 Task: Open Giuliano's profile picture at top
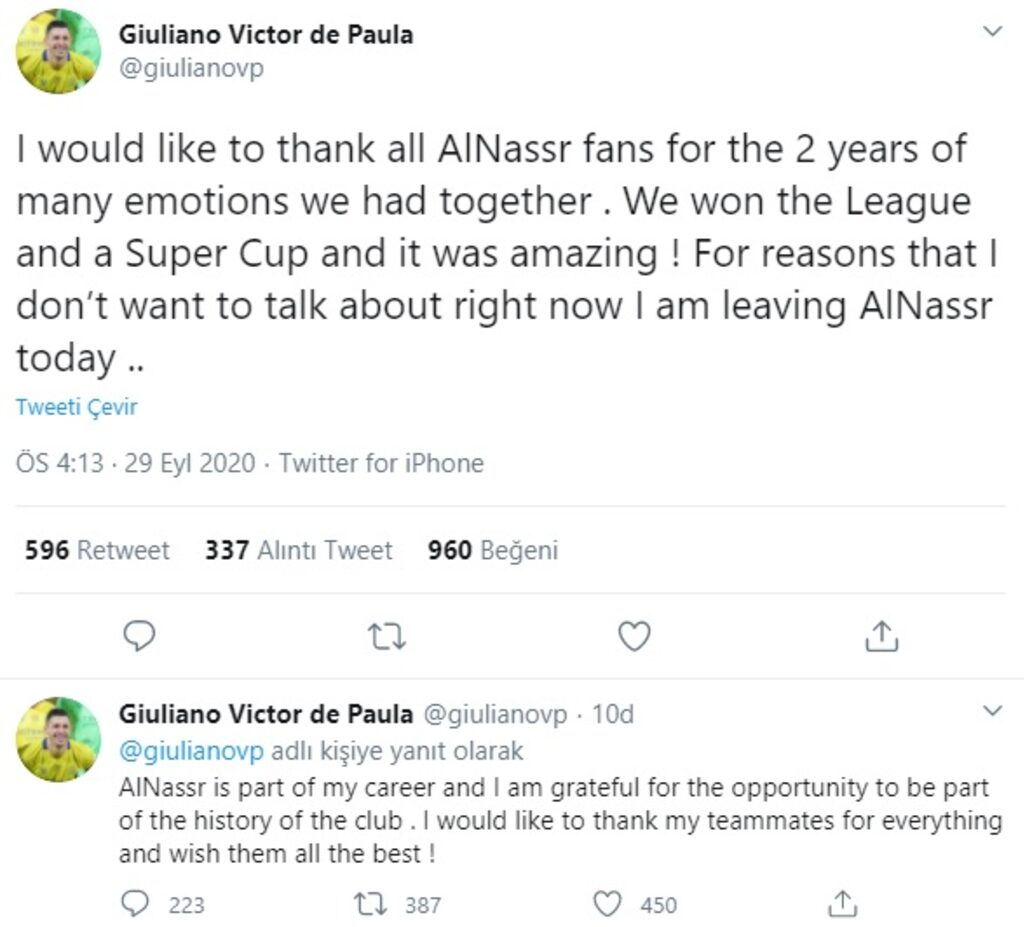[x=58, y=52]
